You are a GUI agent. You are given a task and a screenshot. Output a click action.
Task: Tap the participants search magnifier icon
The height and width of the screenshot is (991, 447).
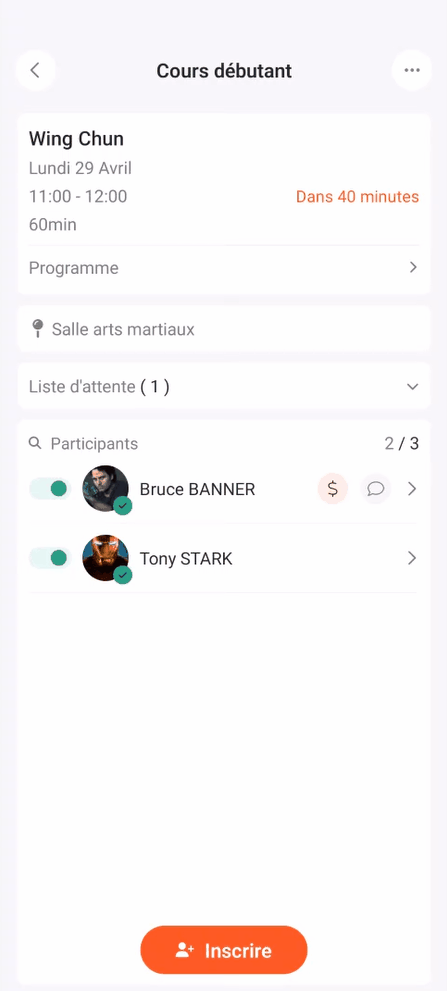coord(35,443)
